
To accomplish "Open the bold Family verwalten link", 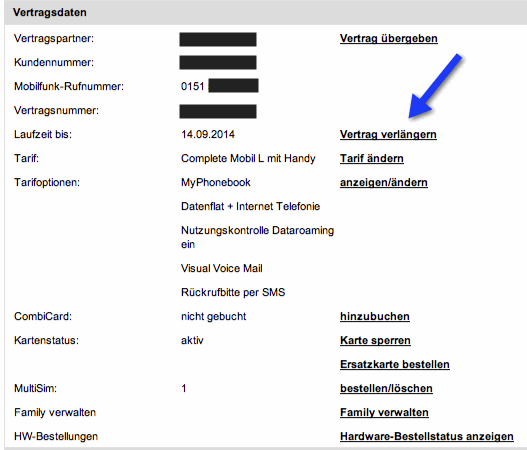I will coord(384,412).
